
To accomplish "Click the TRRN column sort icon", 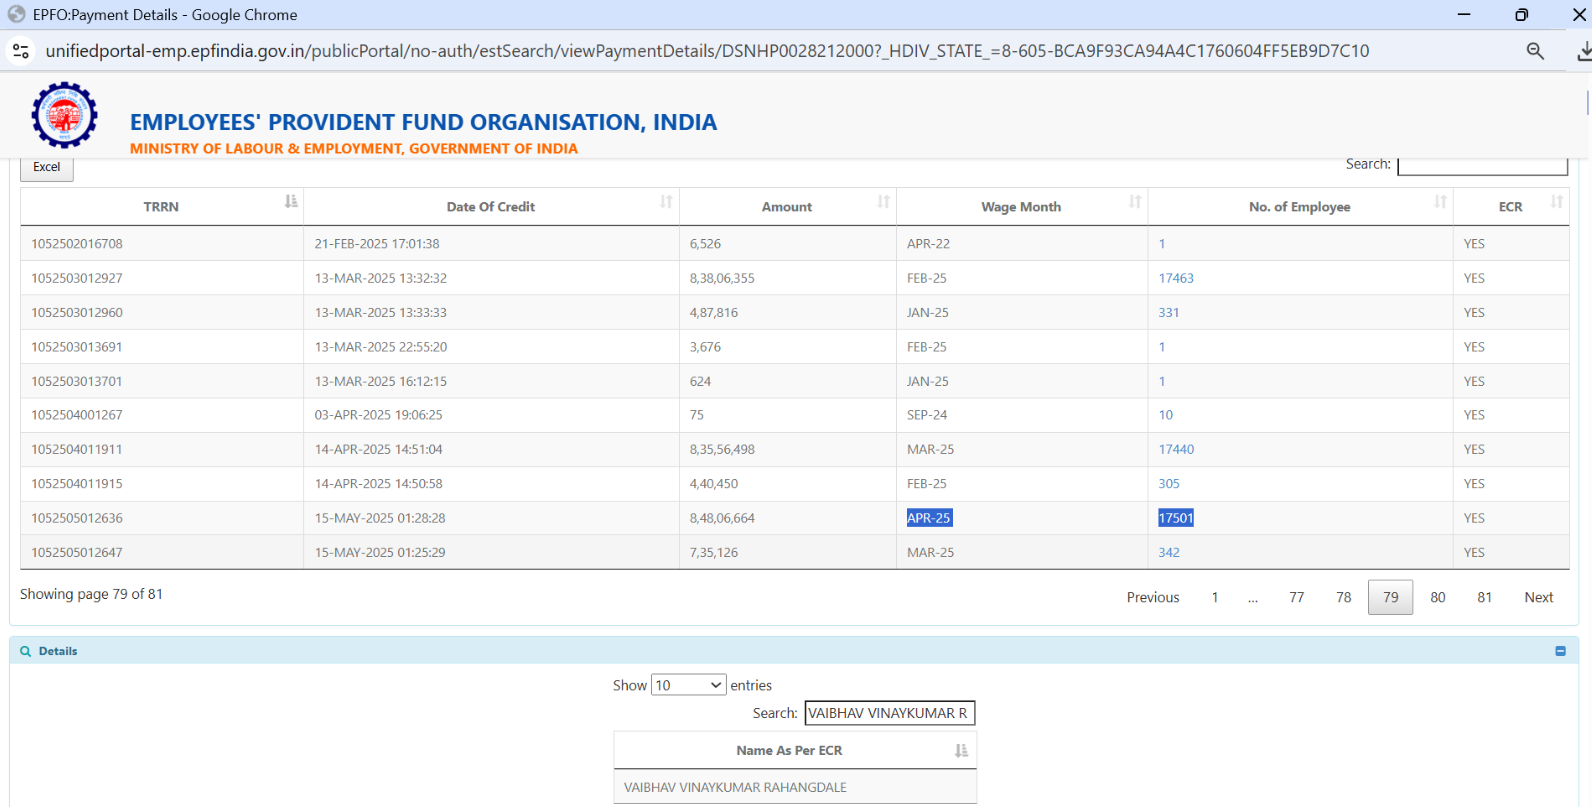I will (291, 202).
